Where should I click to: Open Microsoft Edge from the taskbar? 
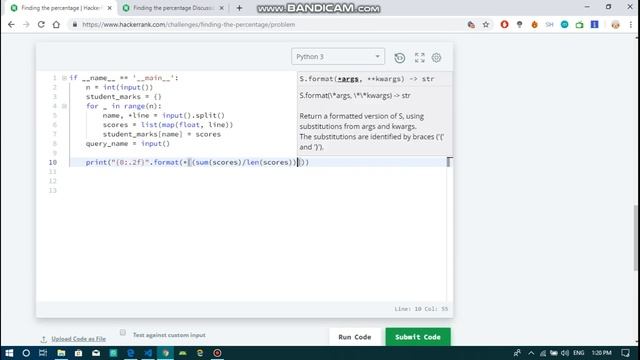pos(131,353)
